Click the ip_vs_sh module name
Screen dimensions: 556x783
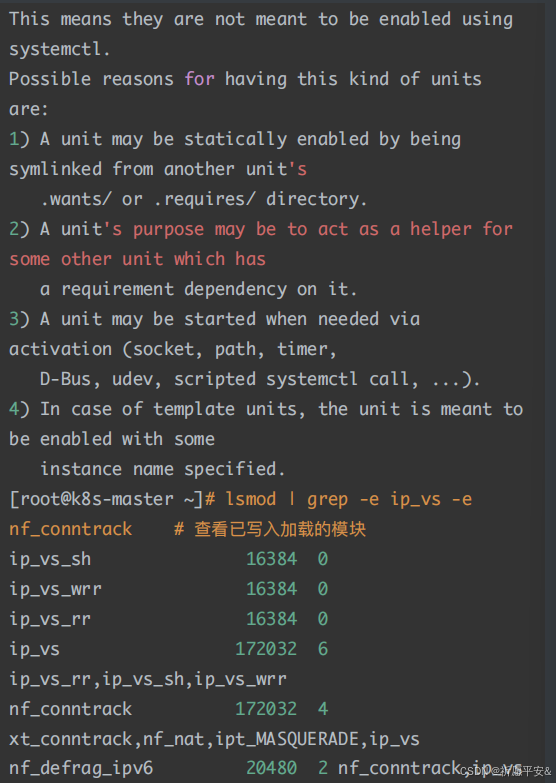click(50, 559)
